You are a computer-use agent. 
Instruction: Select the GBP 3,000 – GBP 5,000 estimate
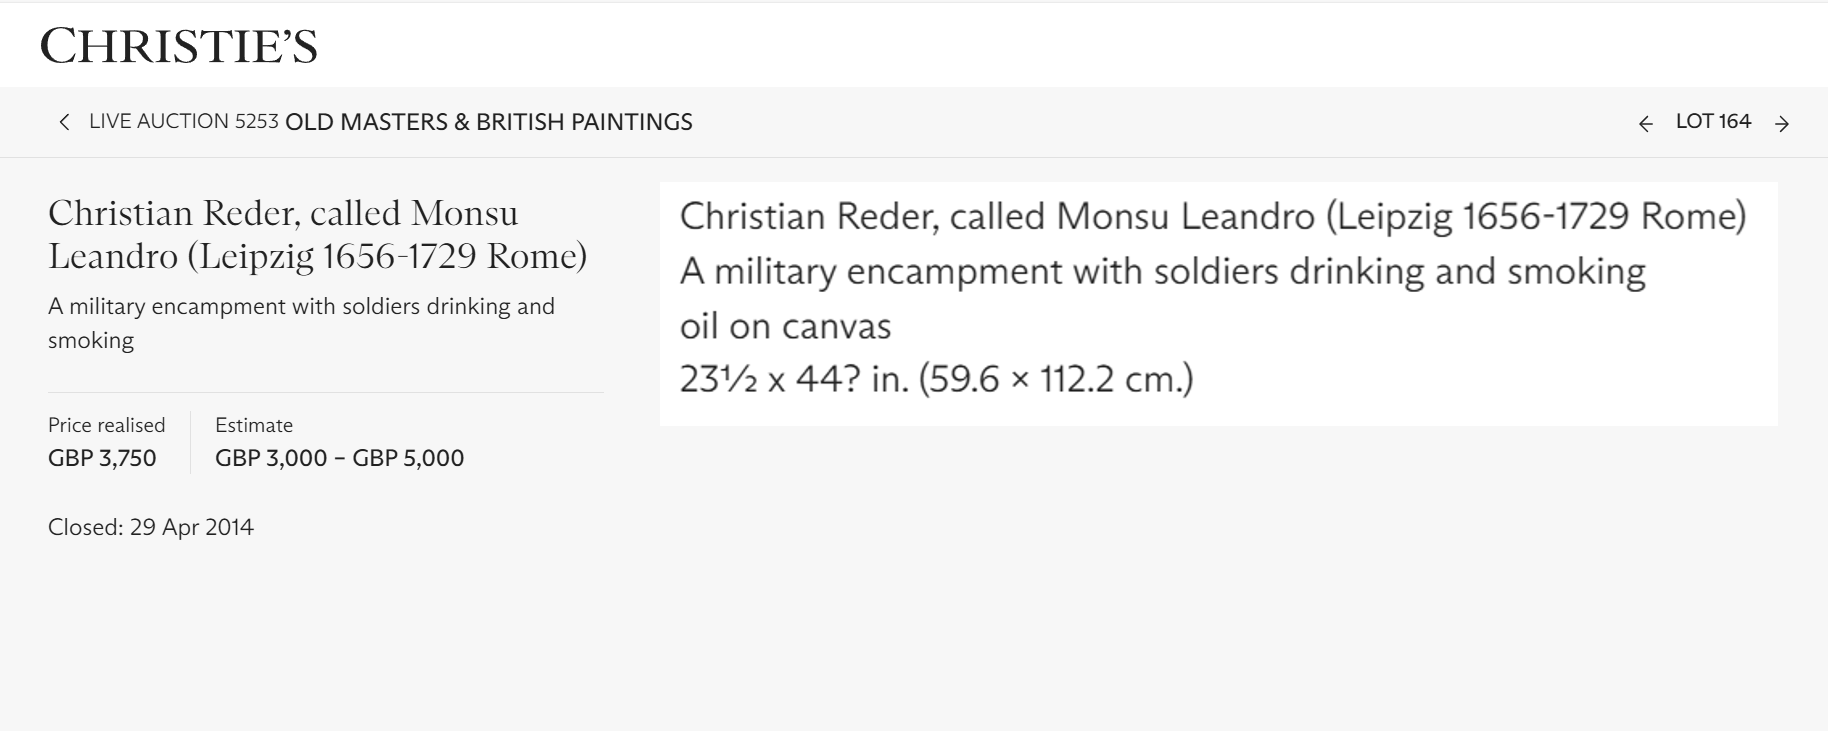pyautogui.click(x=339, y=458)
